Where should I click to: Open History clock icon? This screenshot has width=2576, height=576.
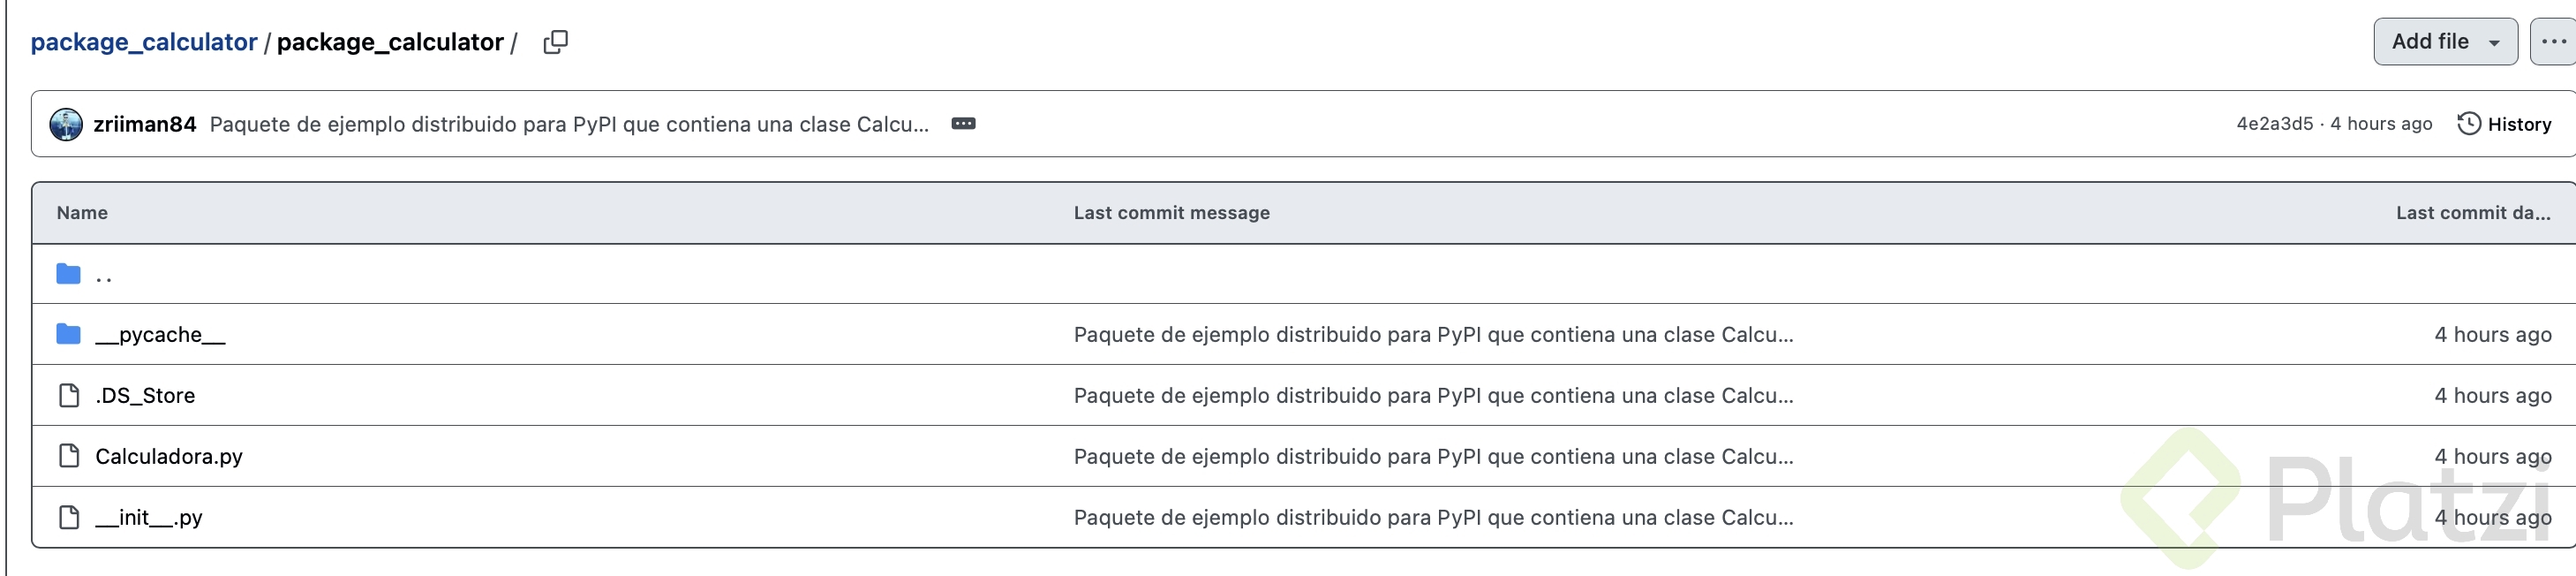[x=2468, y=124]
